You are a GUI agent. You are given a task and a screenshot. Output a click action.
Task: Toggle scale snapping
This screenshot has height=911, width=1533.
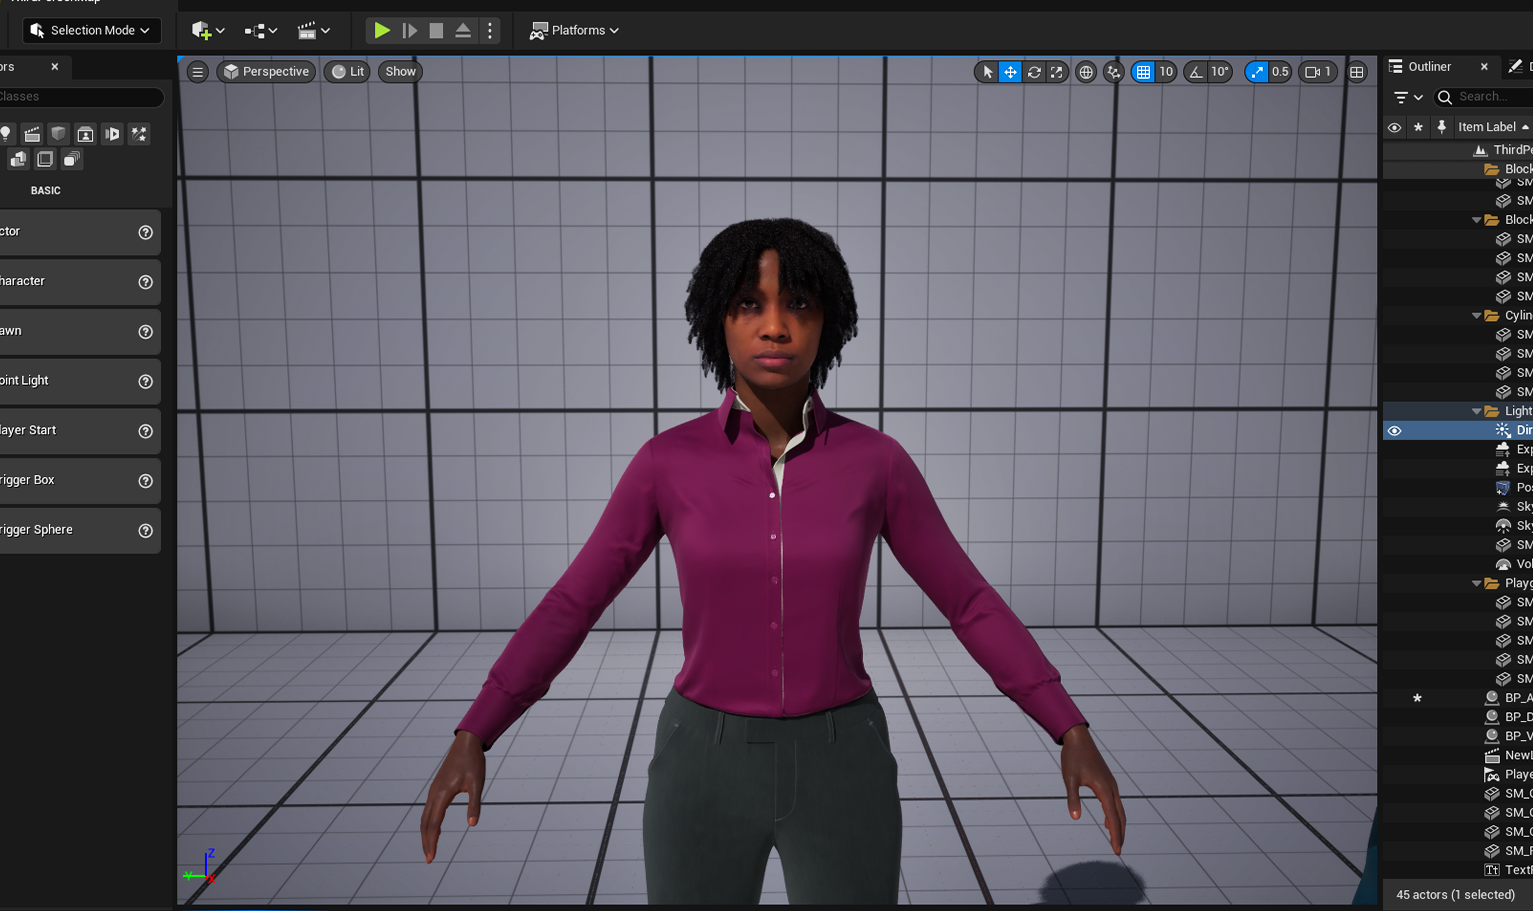click(x=1257, y=71)
